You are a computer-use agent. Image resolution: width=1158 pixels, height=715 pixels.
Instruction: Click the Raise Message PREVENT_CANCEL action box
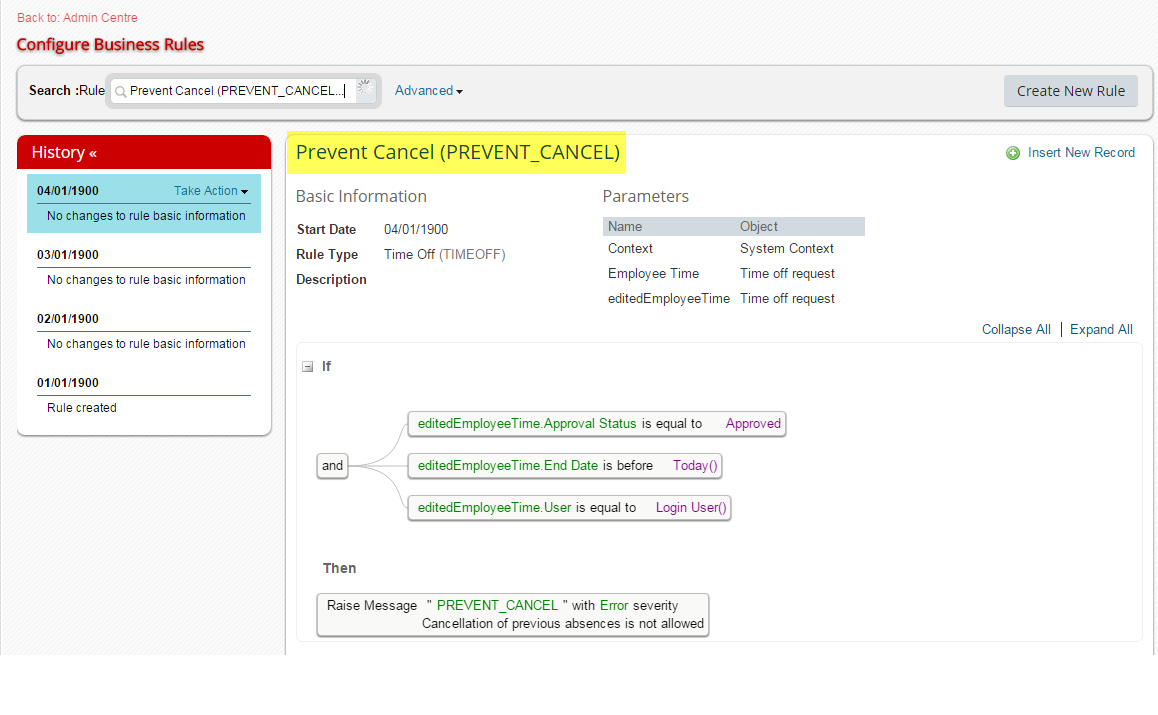point(513,615)
